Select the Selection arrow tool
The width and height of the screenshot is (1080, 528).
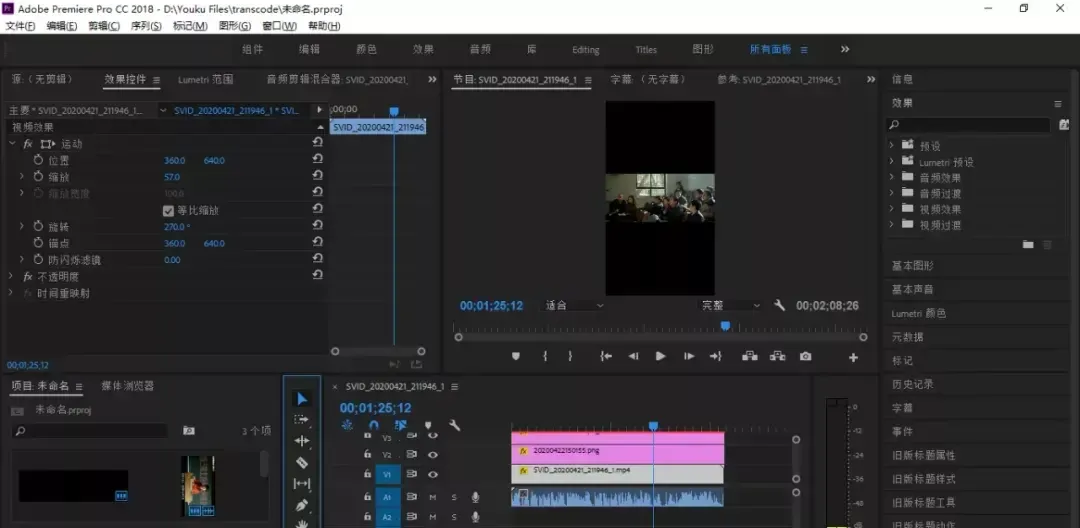pos(302,399)
